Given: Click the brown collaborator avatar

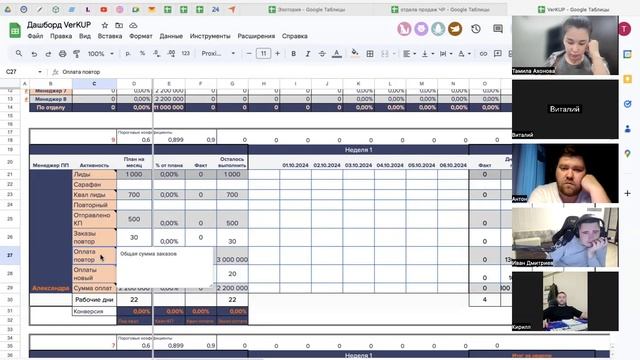Looking at the screenshot, I should pyautogui.click(x=455, y=29).
